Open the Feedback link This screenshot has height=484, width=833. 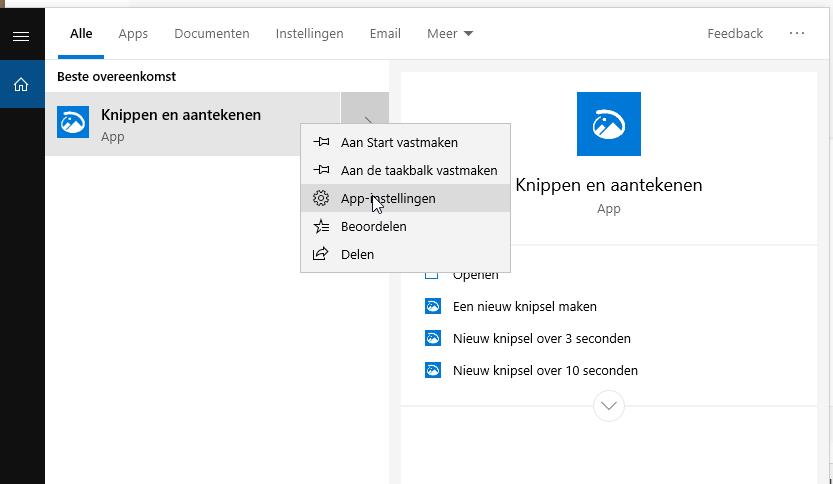735,33
